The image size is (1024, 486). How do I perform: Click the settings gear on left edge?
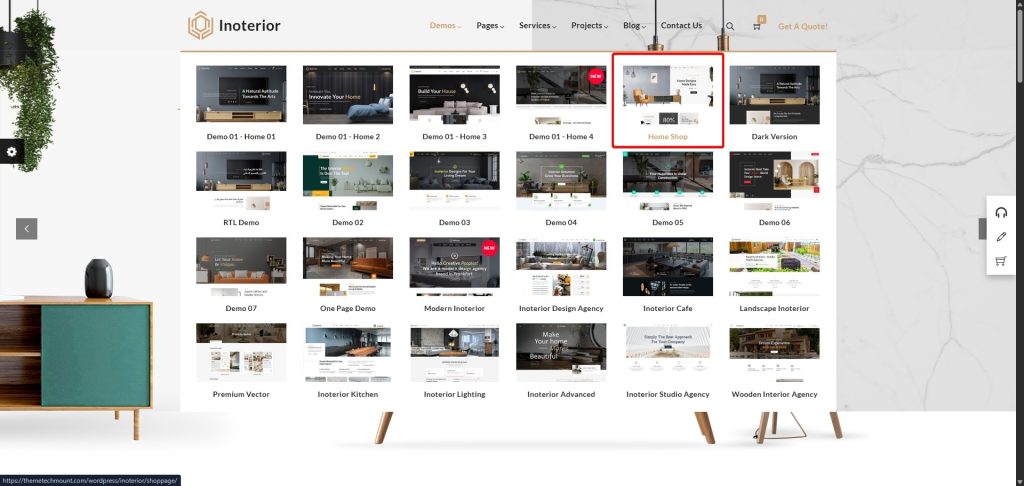(12, 152)
